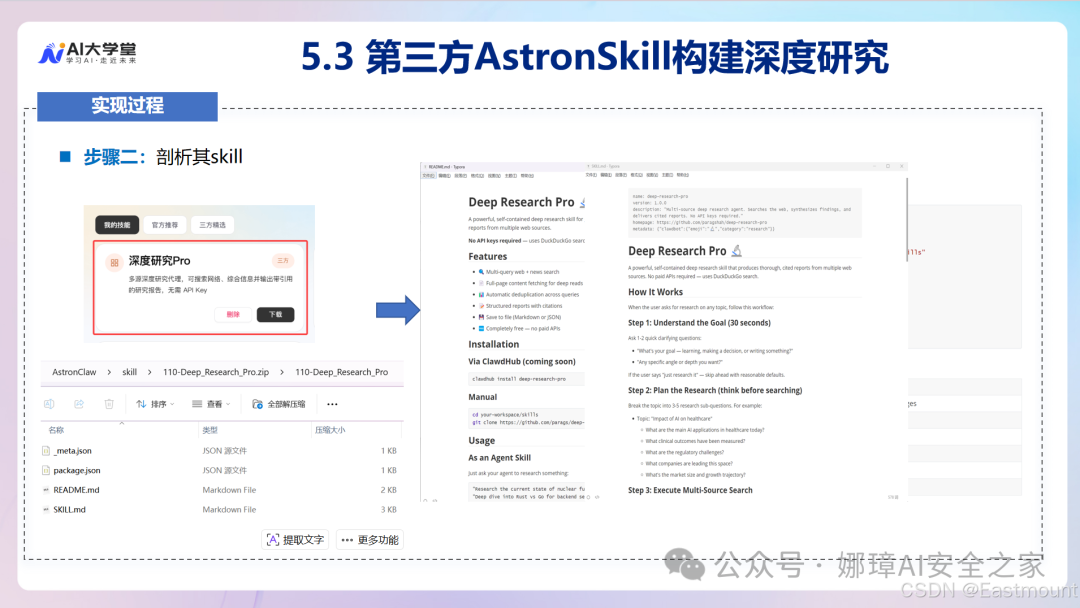This screenshot has width=1080, height=608.
Task: Go to AstronClaw in the breadcrumb path
Action: pyautogui.click(x=74, y=373)
